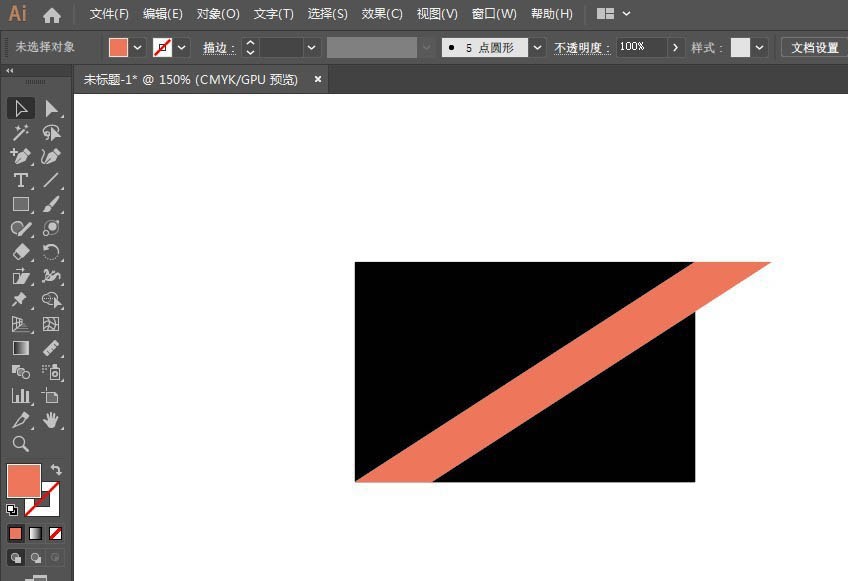This screenshot has height=581, width=848.
Task: Pick the Measure ruler tool
Action: click(51, 348)
